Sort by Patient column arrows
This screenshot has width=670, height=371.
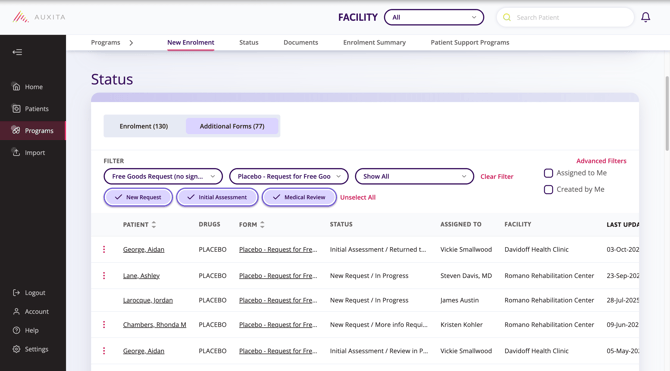point(154,224)
